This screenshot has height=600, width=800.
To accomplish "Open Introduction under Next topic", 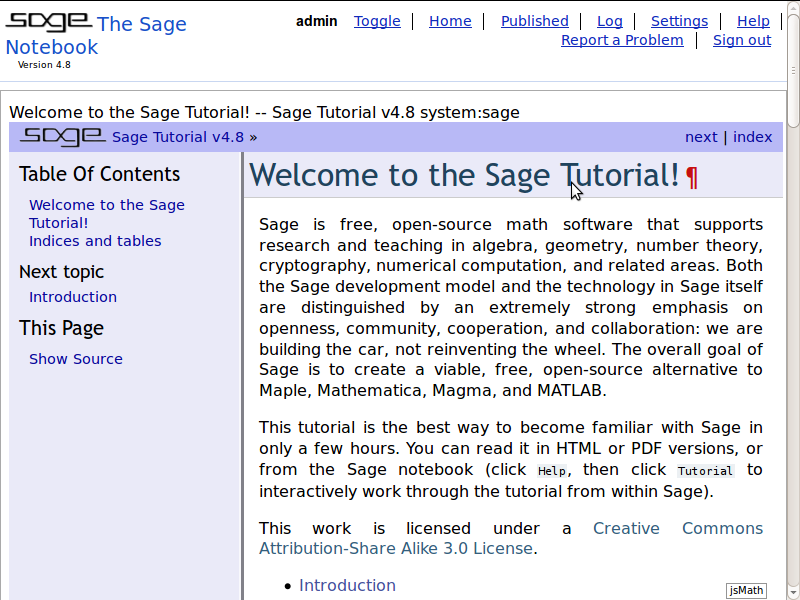I will click(x=73, y=297).
